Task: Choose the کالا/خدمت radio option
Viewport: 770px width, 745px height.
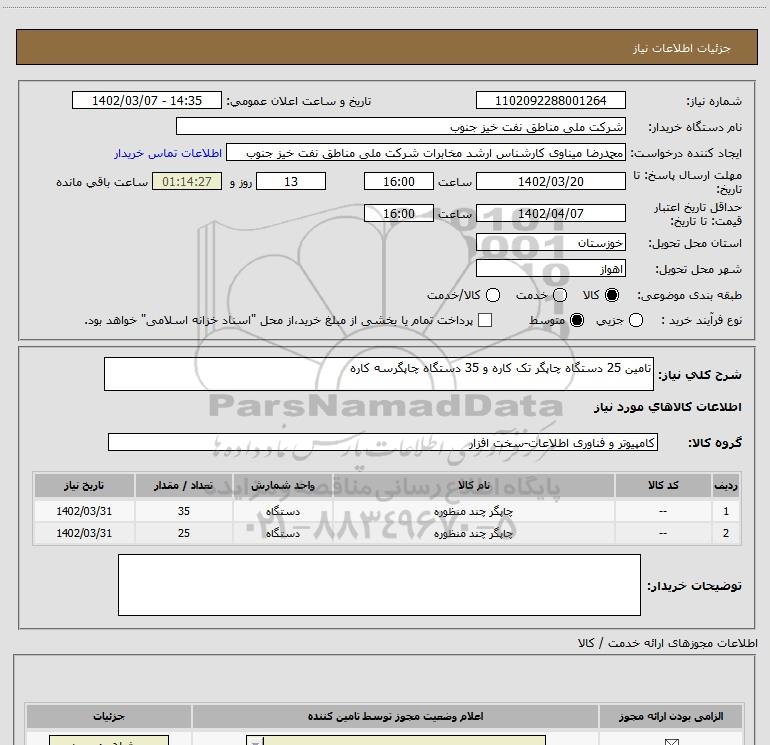Action: click(491, 295)
